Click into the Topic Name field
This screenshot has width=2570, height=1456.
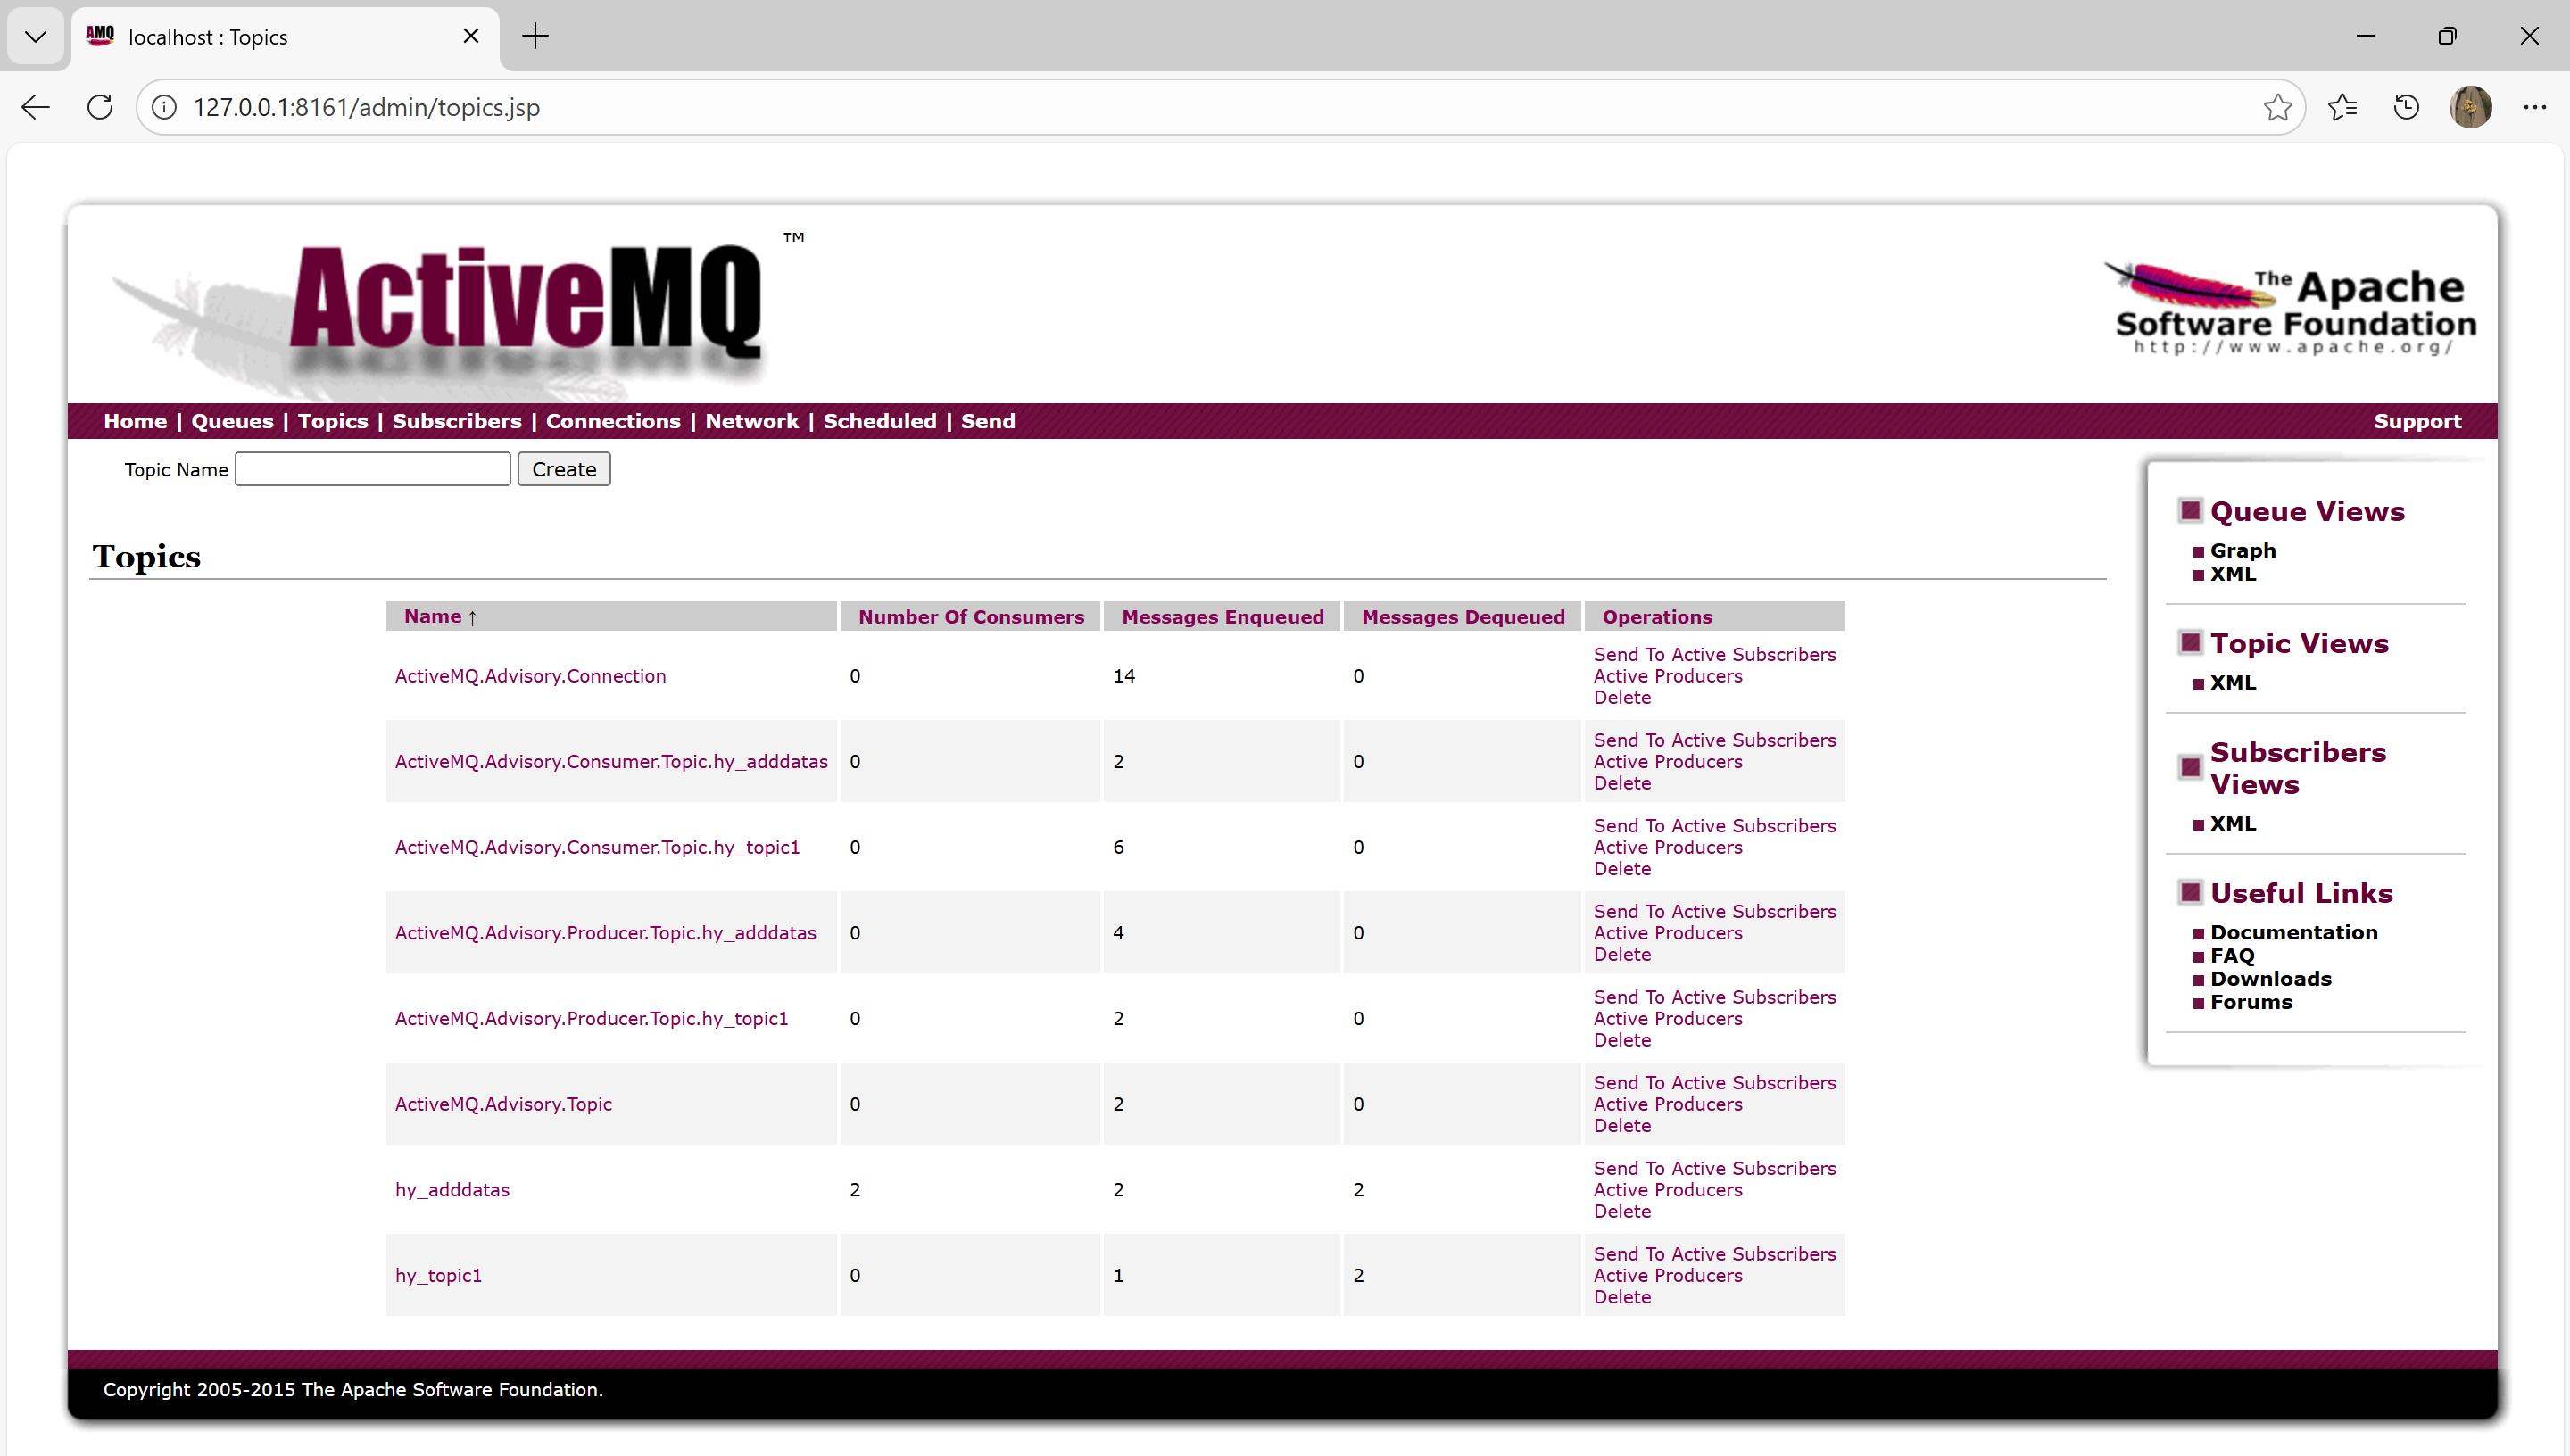click(x=372, y=469)
